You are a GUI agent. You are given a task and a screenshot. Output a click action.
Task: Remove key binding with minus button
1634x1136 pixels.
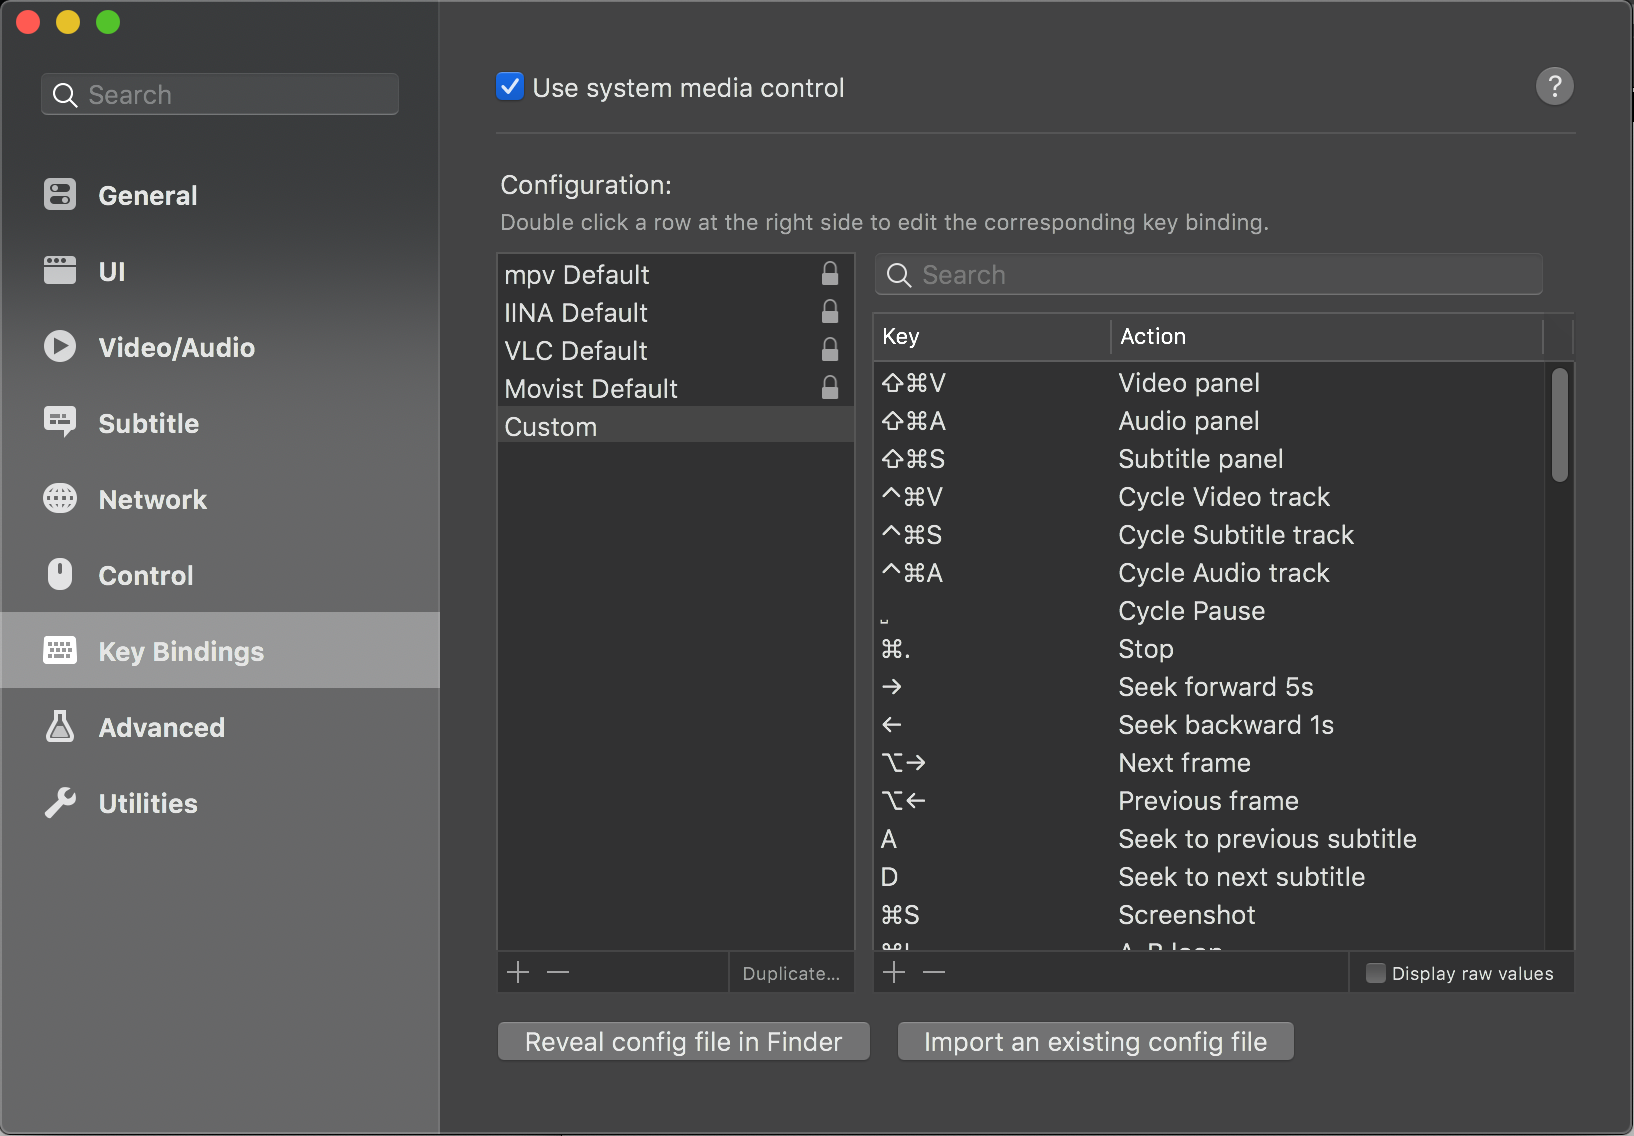click(x=934, y=973)
